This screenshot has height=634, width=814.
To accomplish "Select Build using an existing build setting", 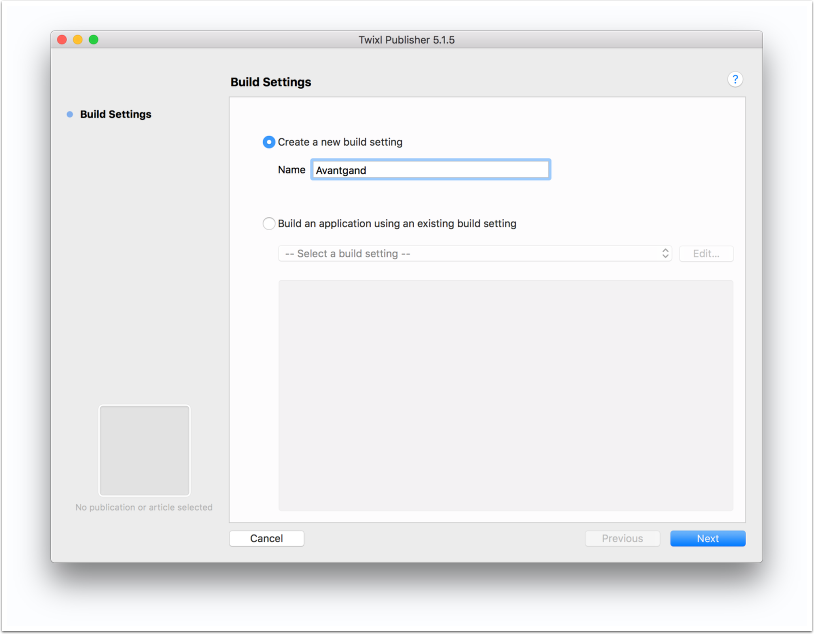I will [x=268, y=224].
